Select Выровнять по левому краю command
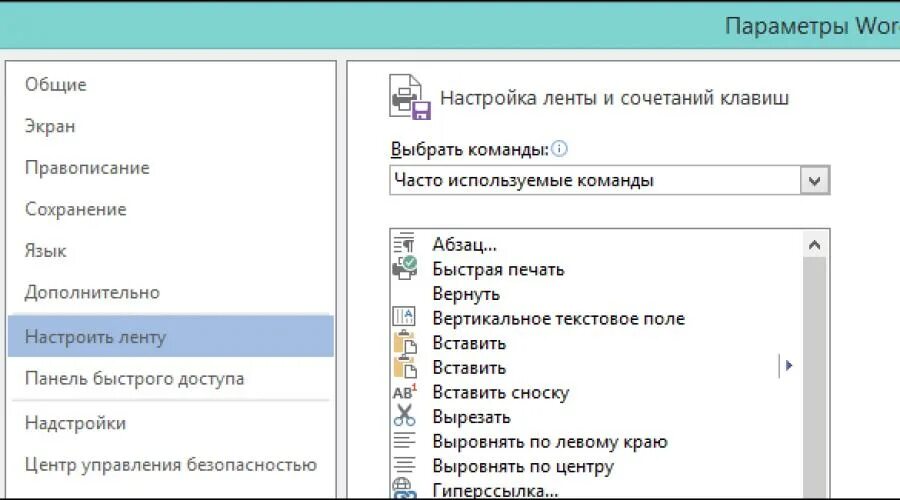Screen dimensions: 900x500 550,442
